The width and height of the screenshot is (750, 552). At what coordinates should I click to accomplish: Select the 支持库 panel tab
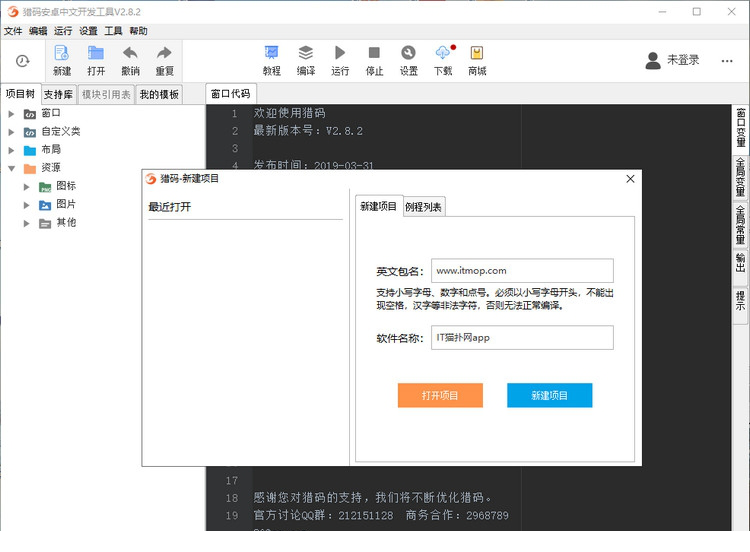click(58, 94)
